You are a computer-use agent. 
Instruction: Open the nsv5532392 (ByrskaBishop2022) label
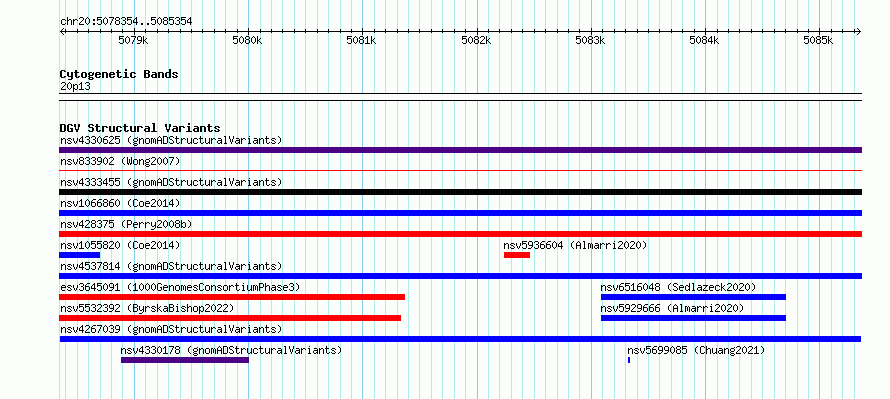(147, 308)
